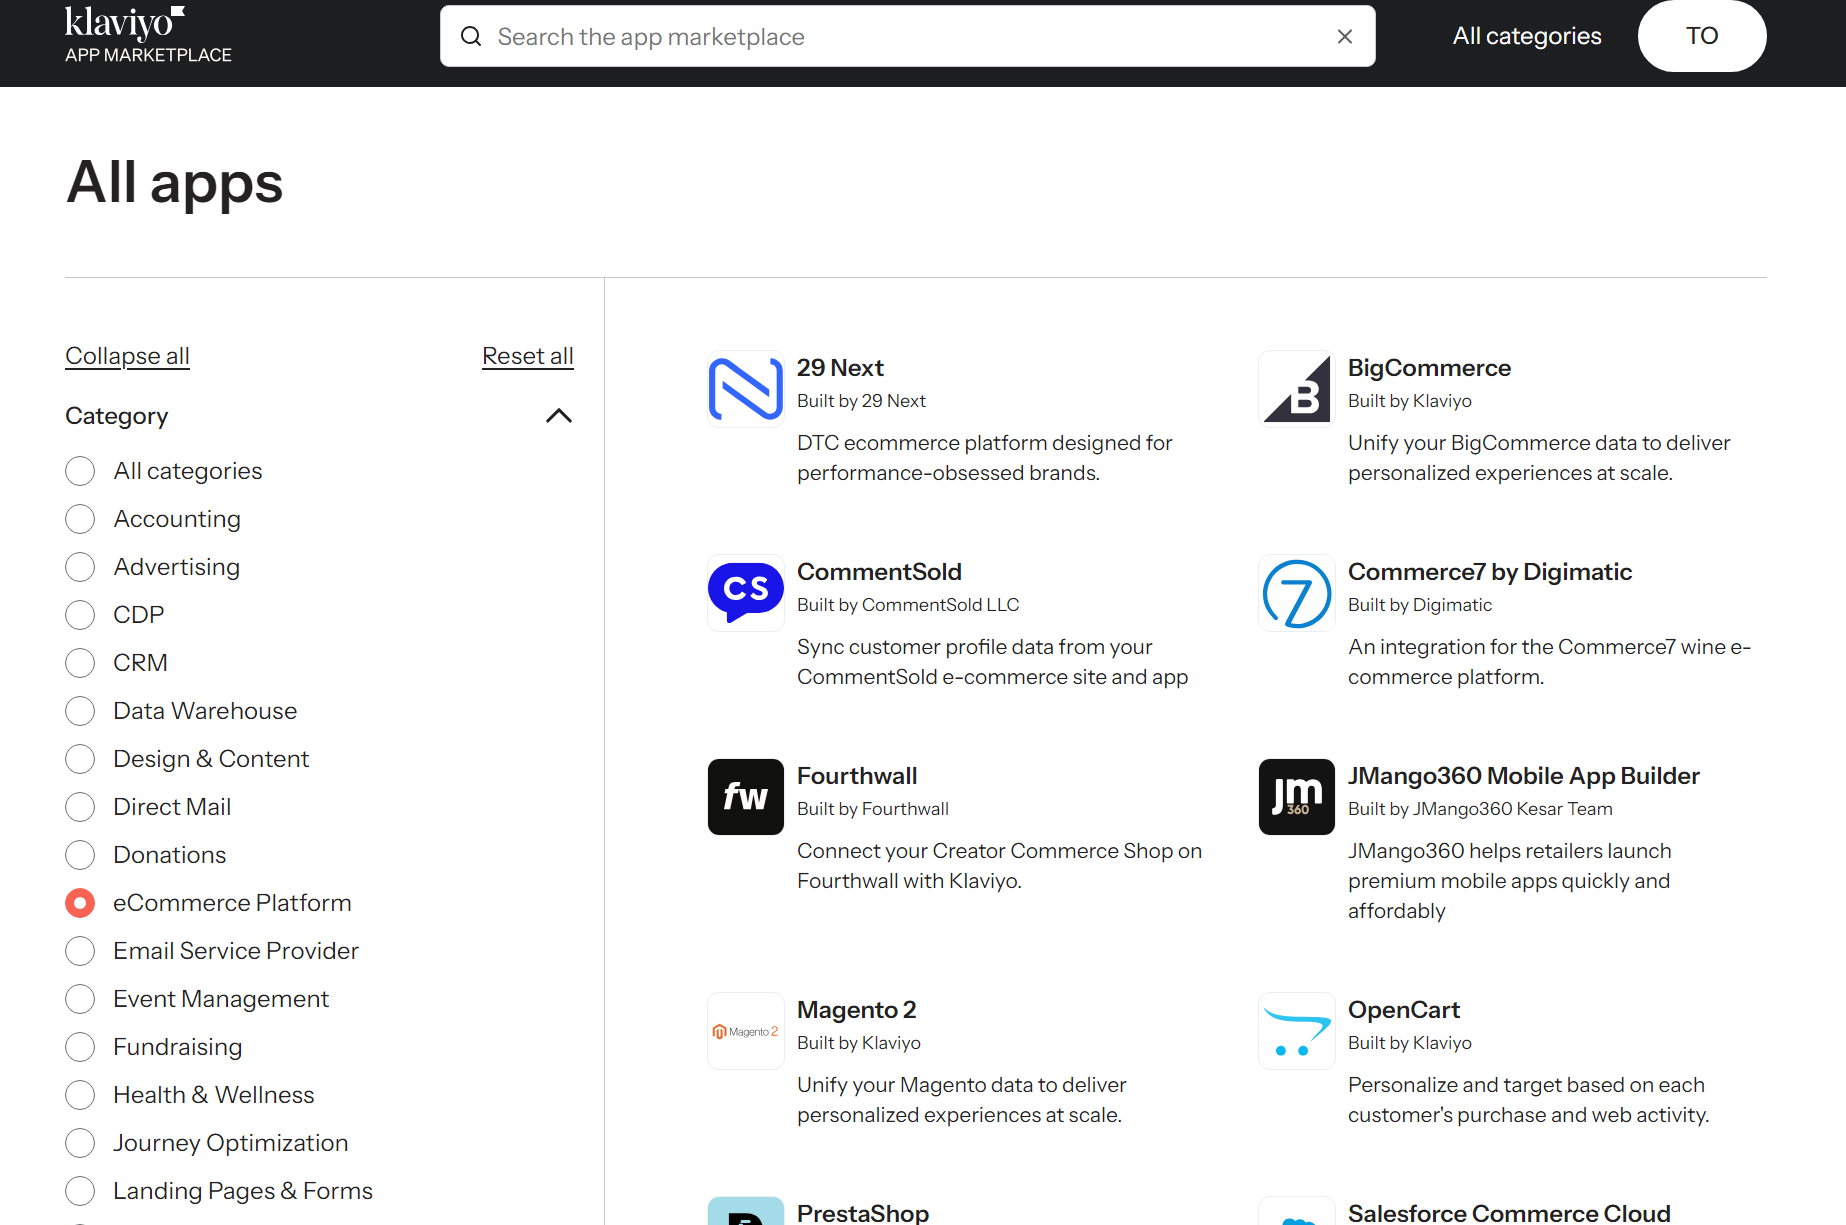The image size is (1846, 1225).
Task: Click the OpenCart shopping cart icon
Action: point(1296,1030)
